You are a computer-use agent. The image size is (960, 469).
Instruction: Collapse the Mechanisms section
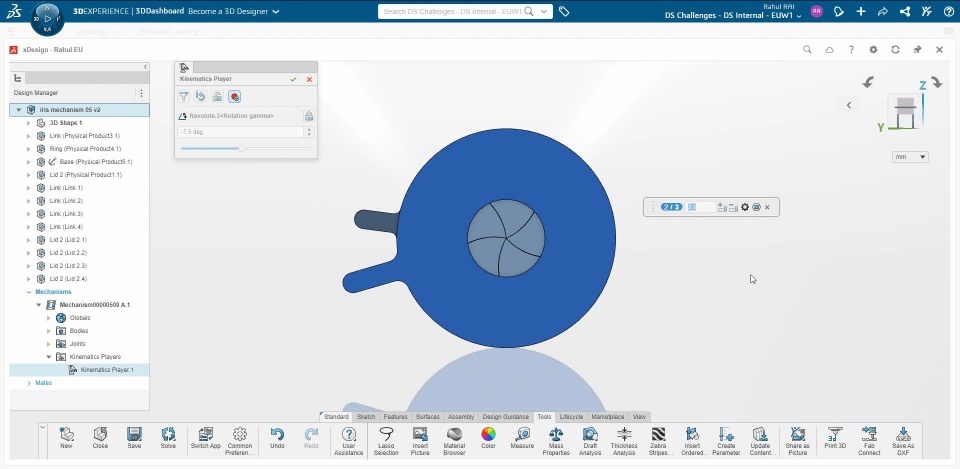[29, 292]
